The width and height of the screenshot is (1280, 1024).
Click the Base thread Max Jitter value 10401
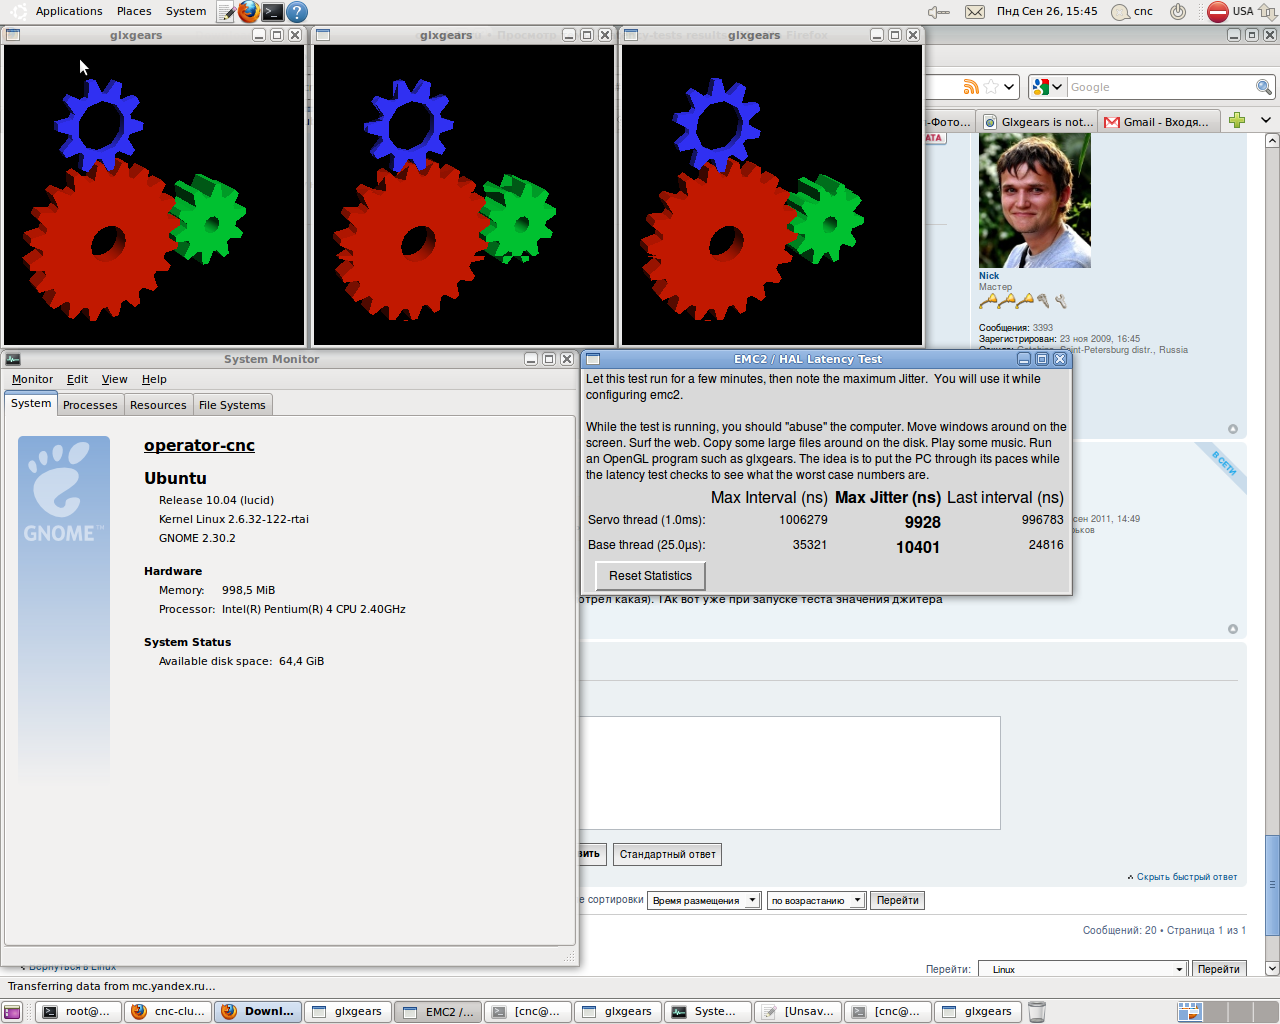click(x=918, y=547)
